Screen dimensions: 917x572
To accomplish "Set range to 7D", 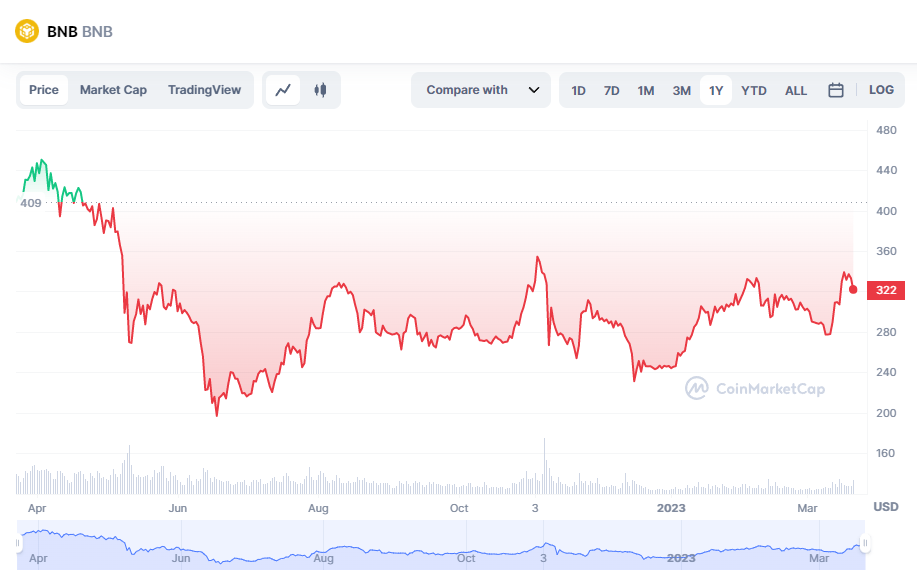I will pyautogui.click(x=611, y=91).
